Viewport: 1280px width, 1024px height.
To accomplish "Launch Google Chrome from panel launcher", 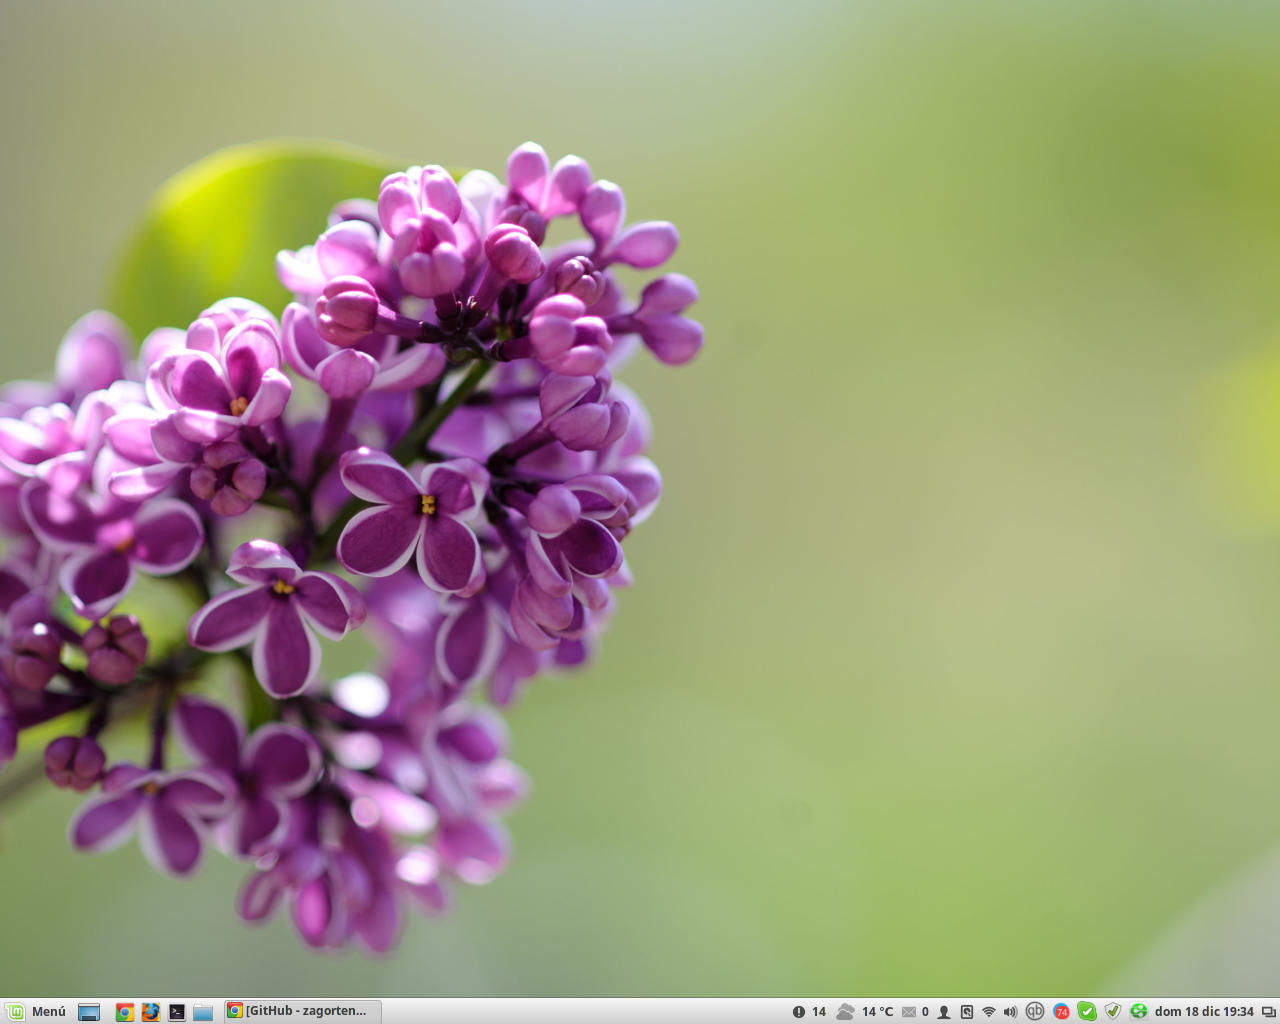I will point(125,1012).
